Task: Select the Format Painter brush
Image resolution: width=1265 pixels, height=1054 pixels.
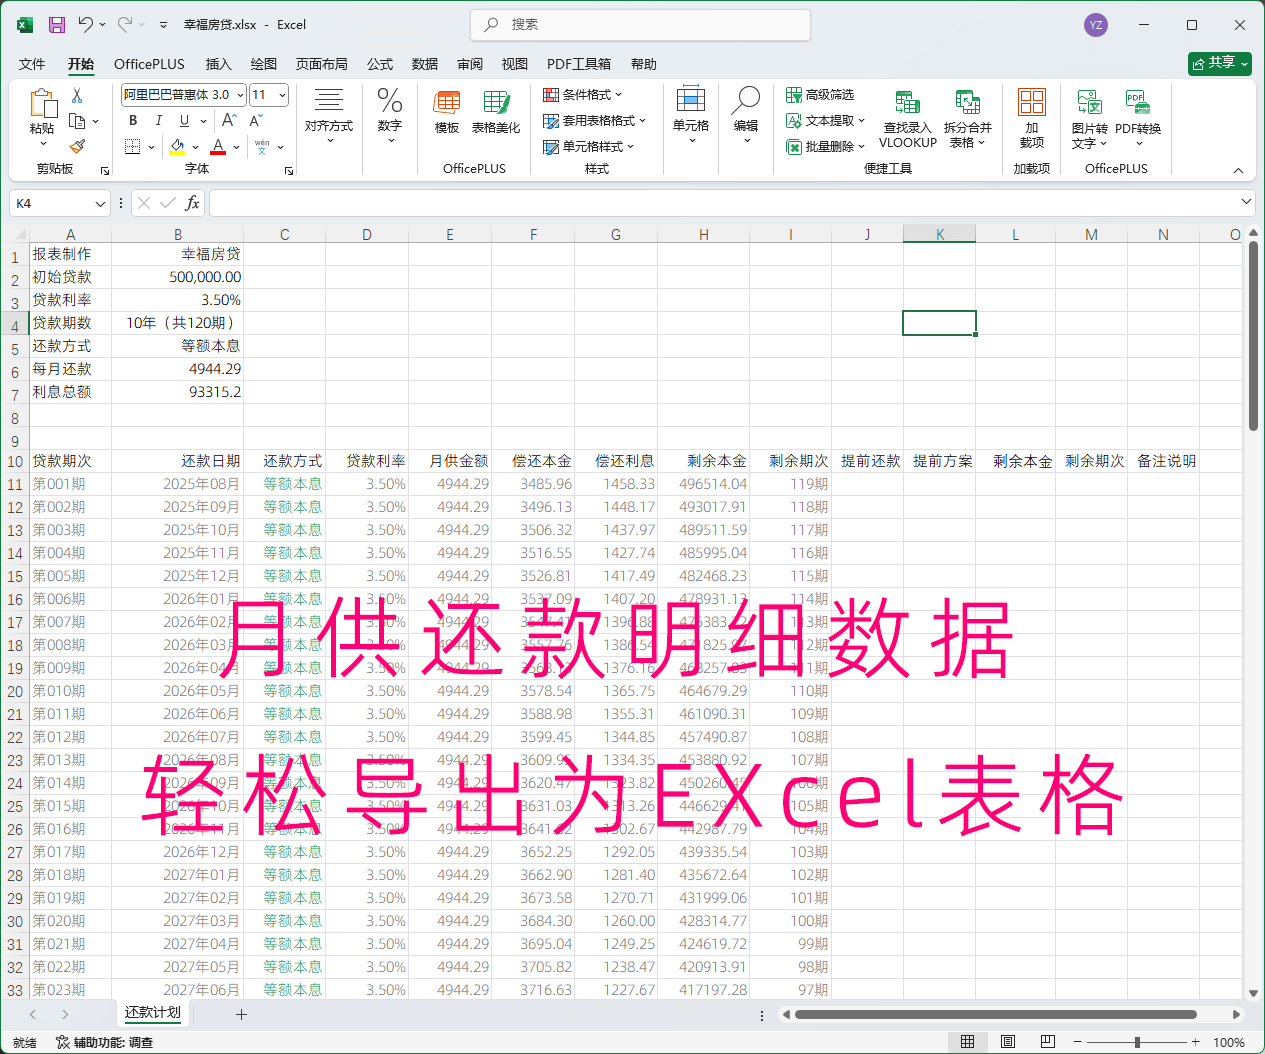Action: [x=77, y=146]
